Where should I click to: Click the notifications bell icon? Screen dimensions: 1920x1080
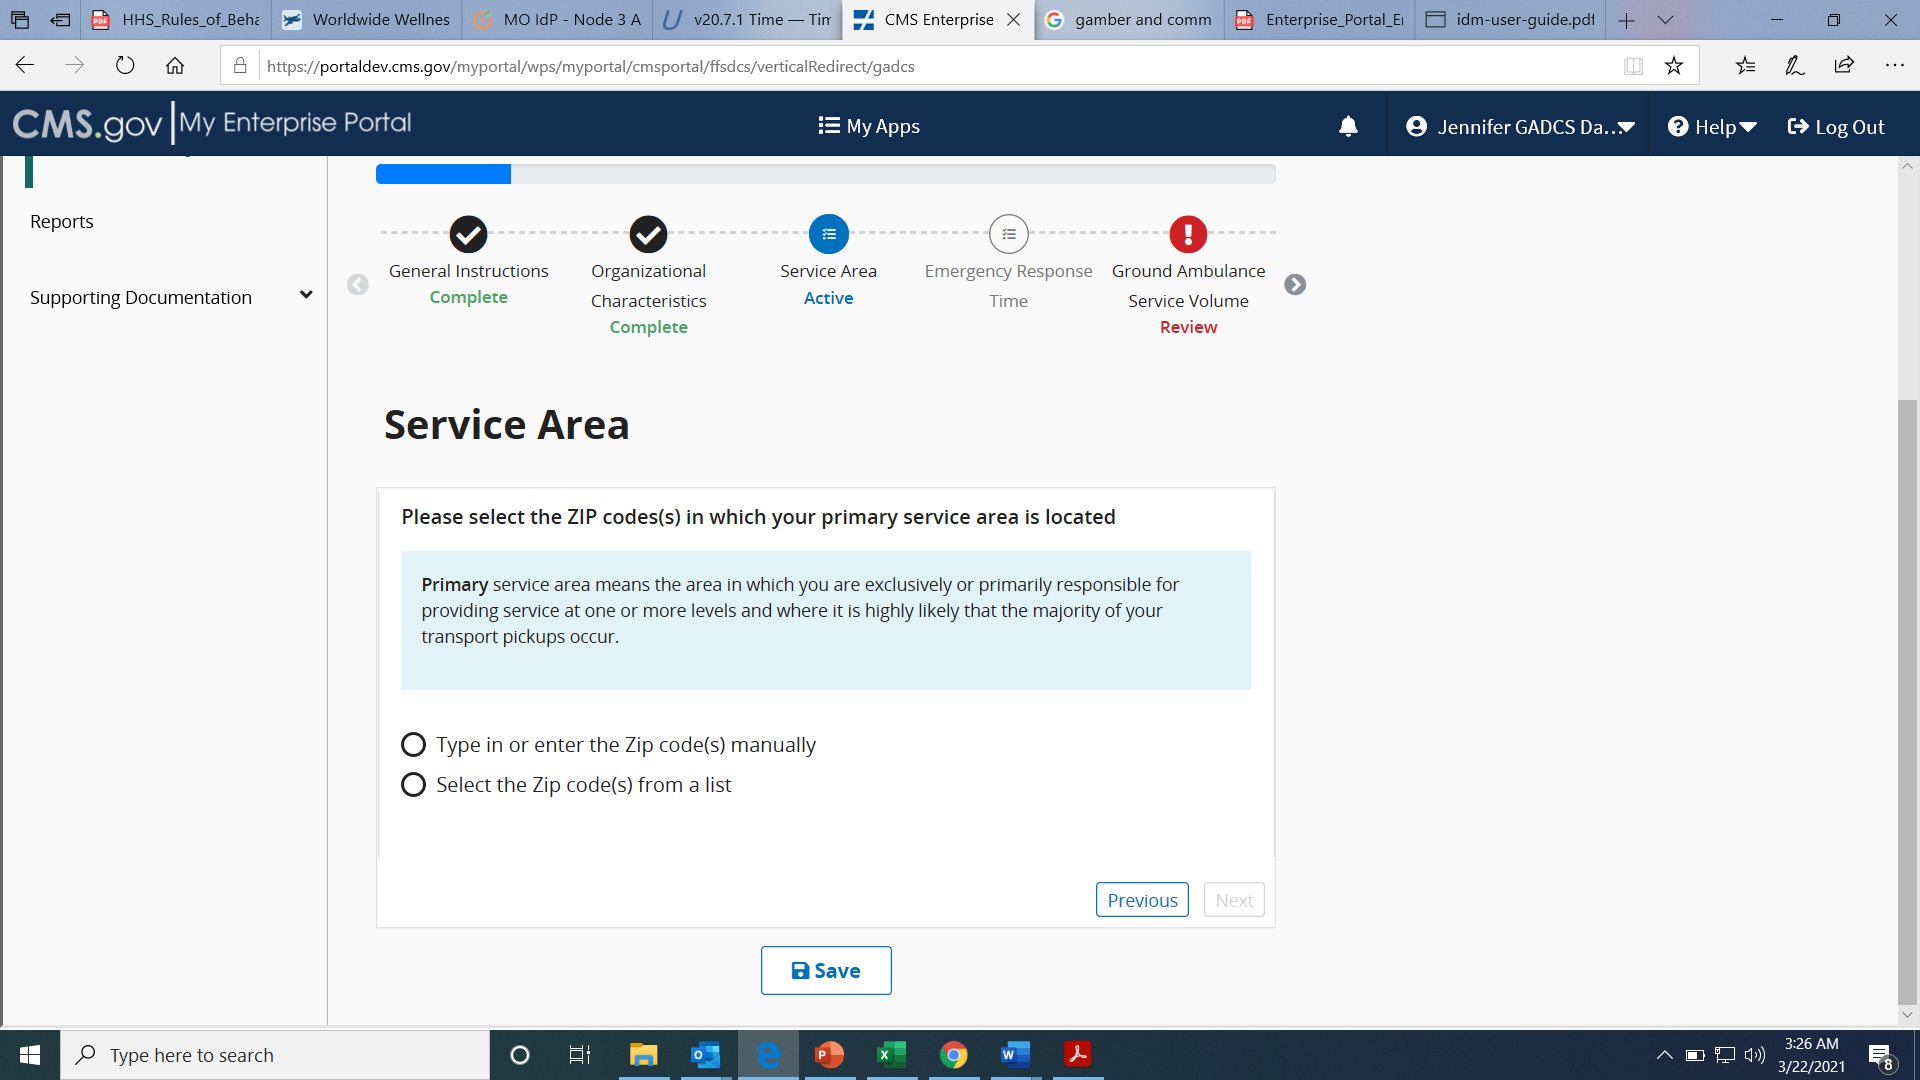(1348, 126)
